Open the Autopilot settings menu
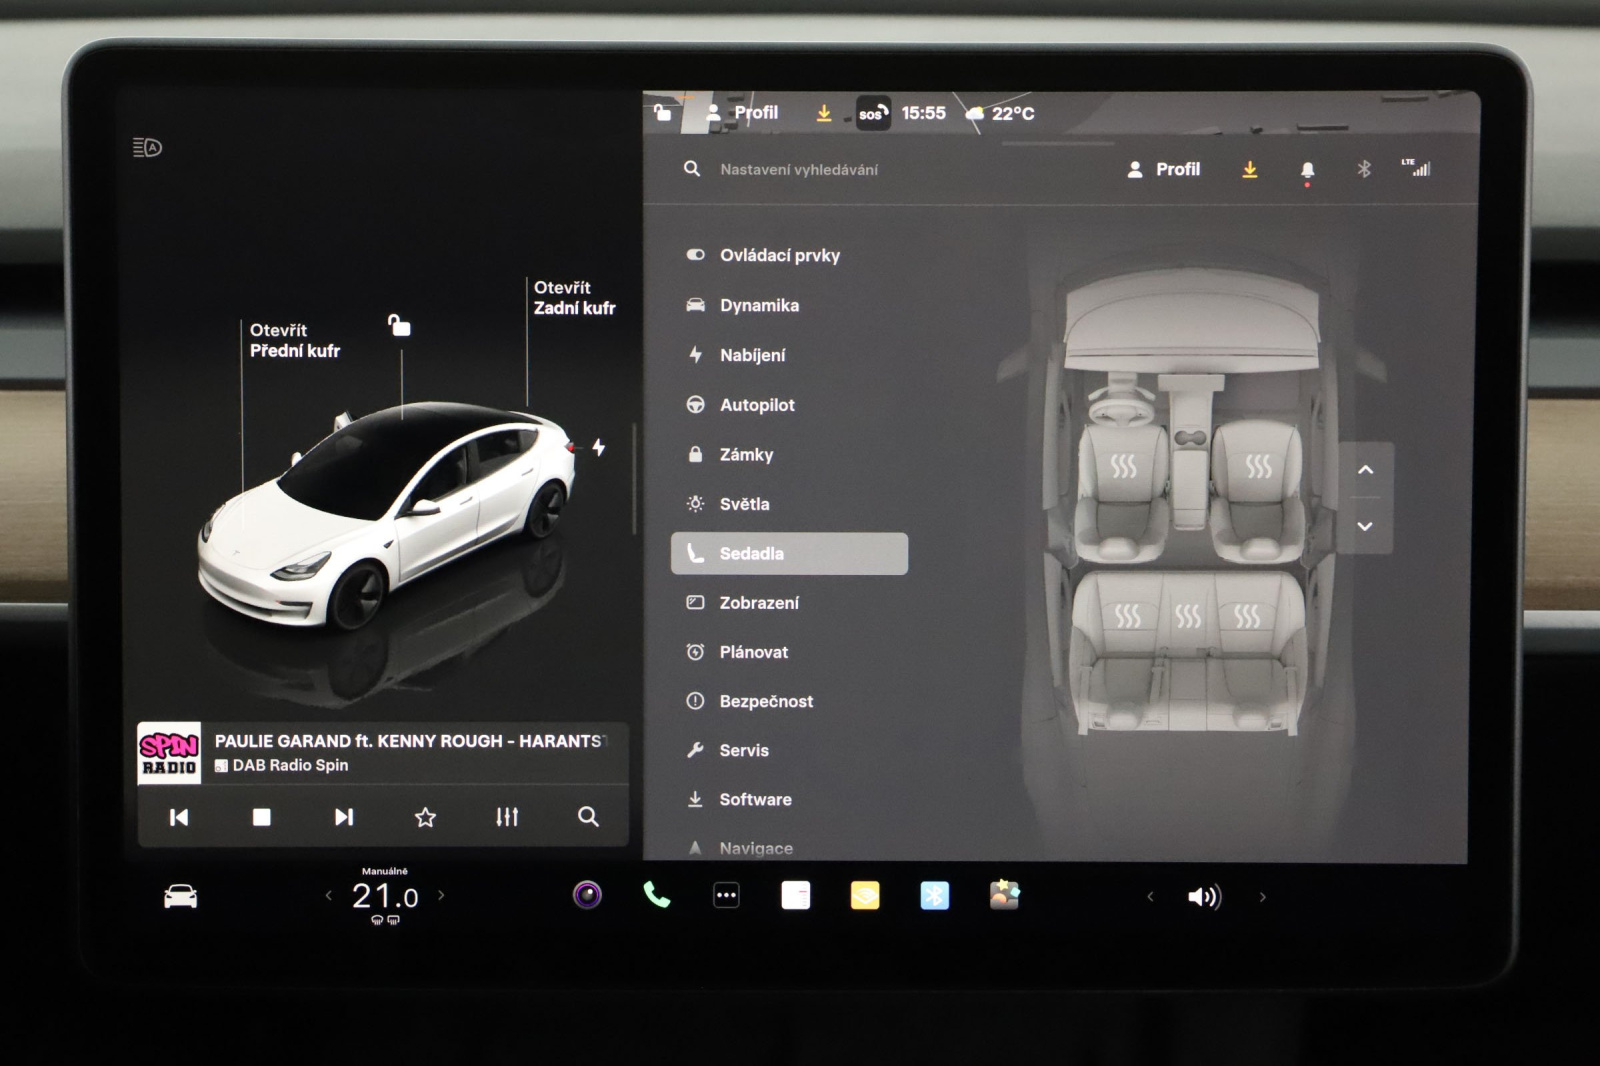The height and width of the screenshot is (1066, 1600). pos(756,405)
